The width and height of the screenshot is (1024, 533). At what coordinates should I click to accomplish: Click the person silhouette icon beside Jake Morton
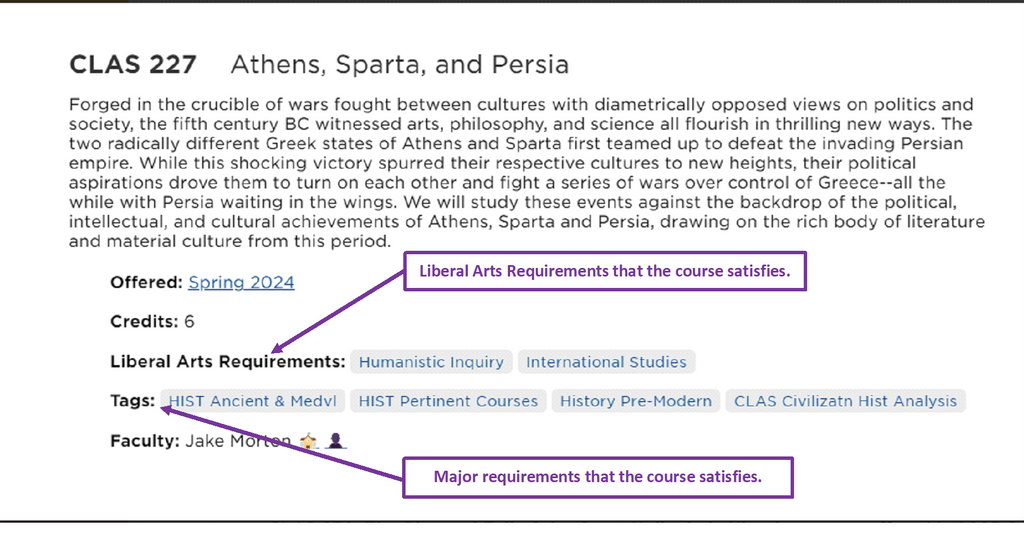336,440
